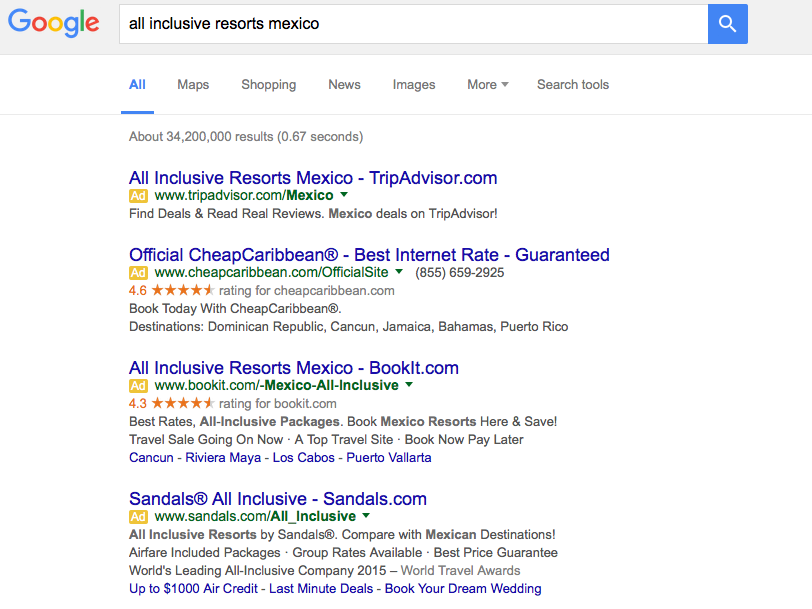Screen dimensions: 812x609
Task: Click Ad badge beside sandals.com URL
Action: point(138,517)
